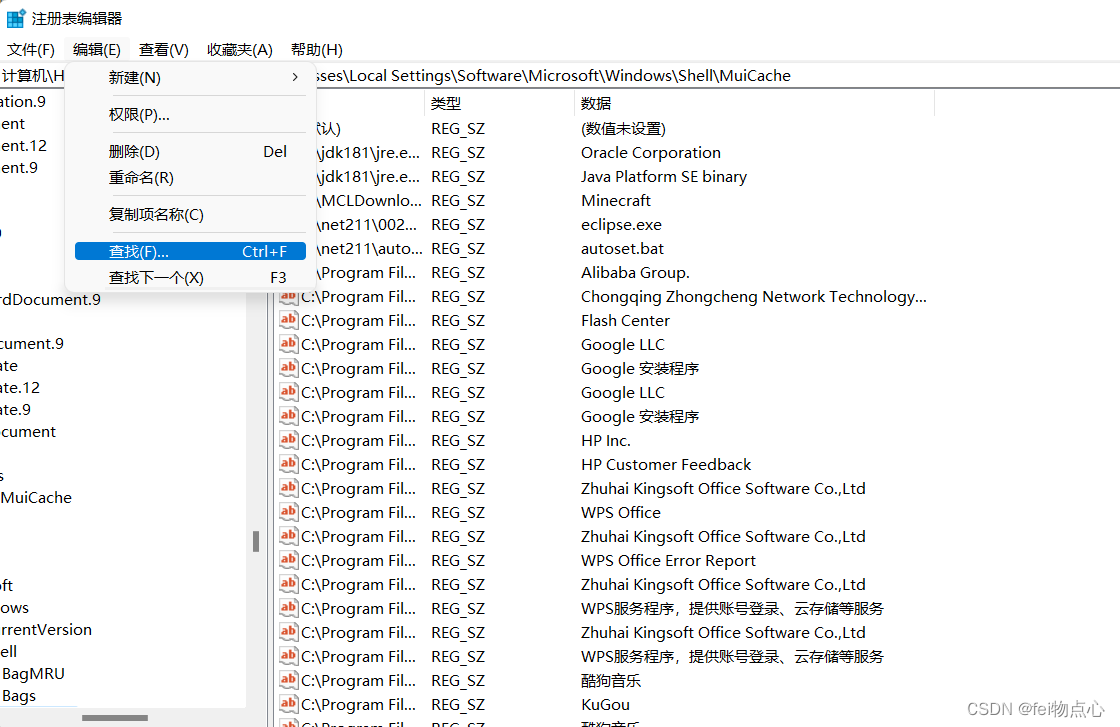Select the HP Customer Feedback data cell
The image size is (1120, 727).
point(666,464)
